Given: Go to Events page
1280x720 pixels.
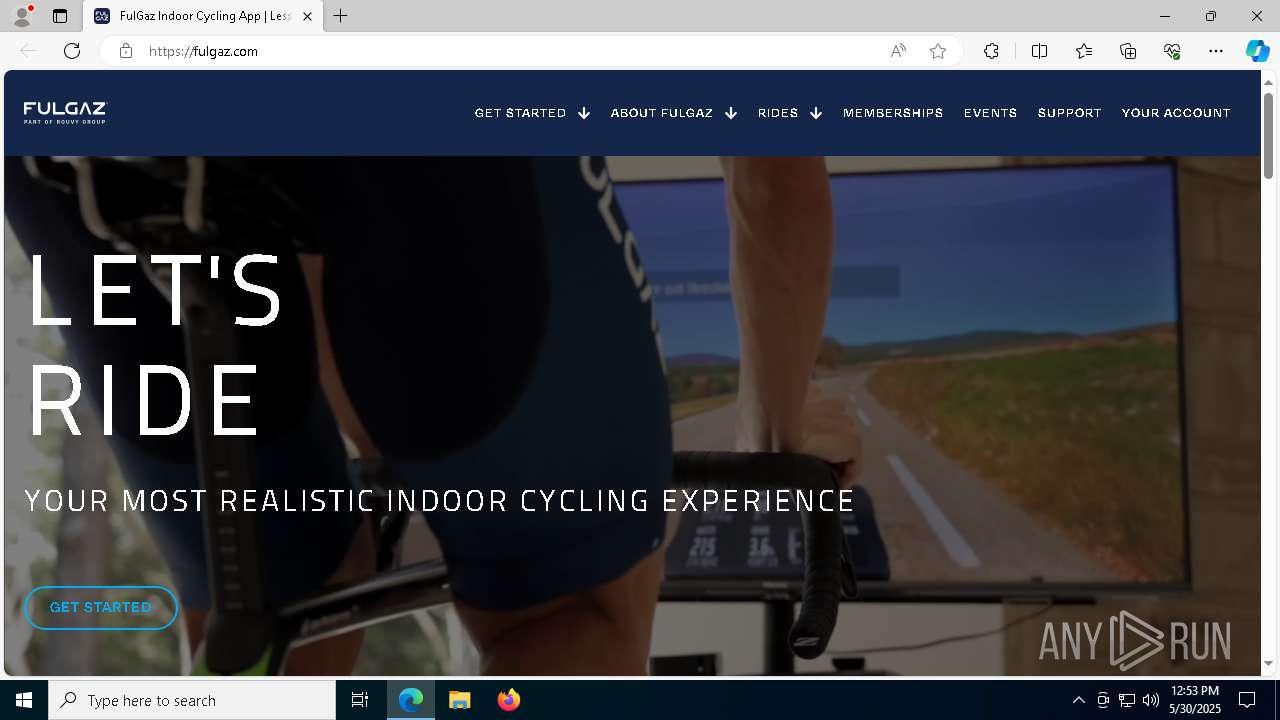Looking at the screenshot, I should [990, 113].
